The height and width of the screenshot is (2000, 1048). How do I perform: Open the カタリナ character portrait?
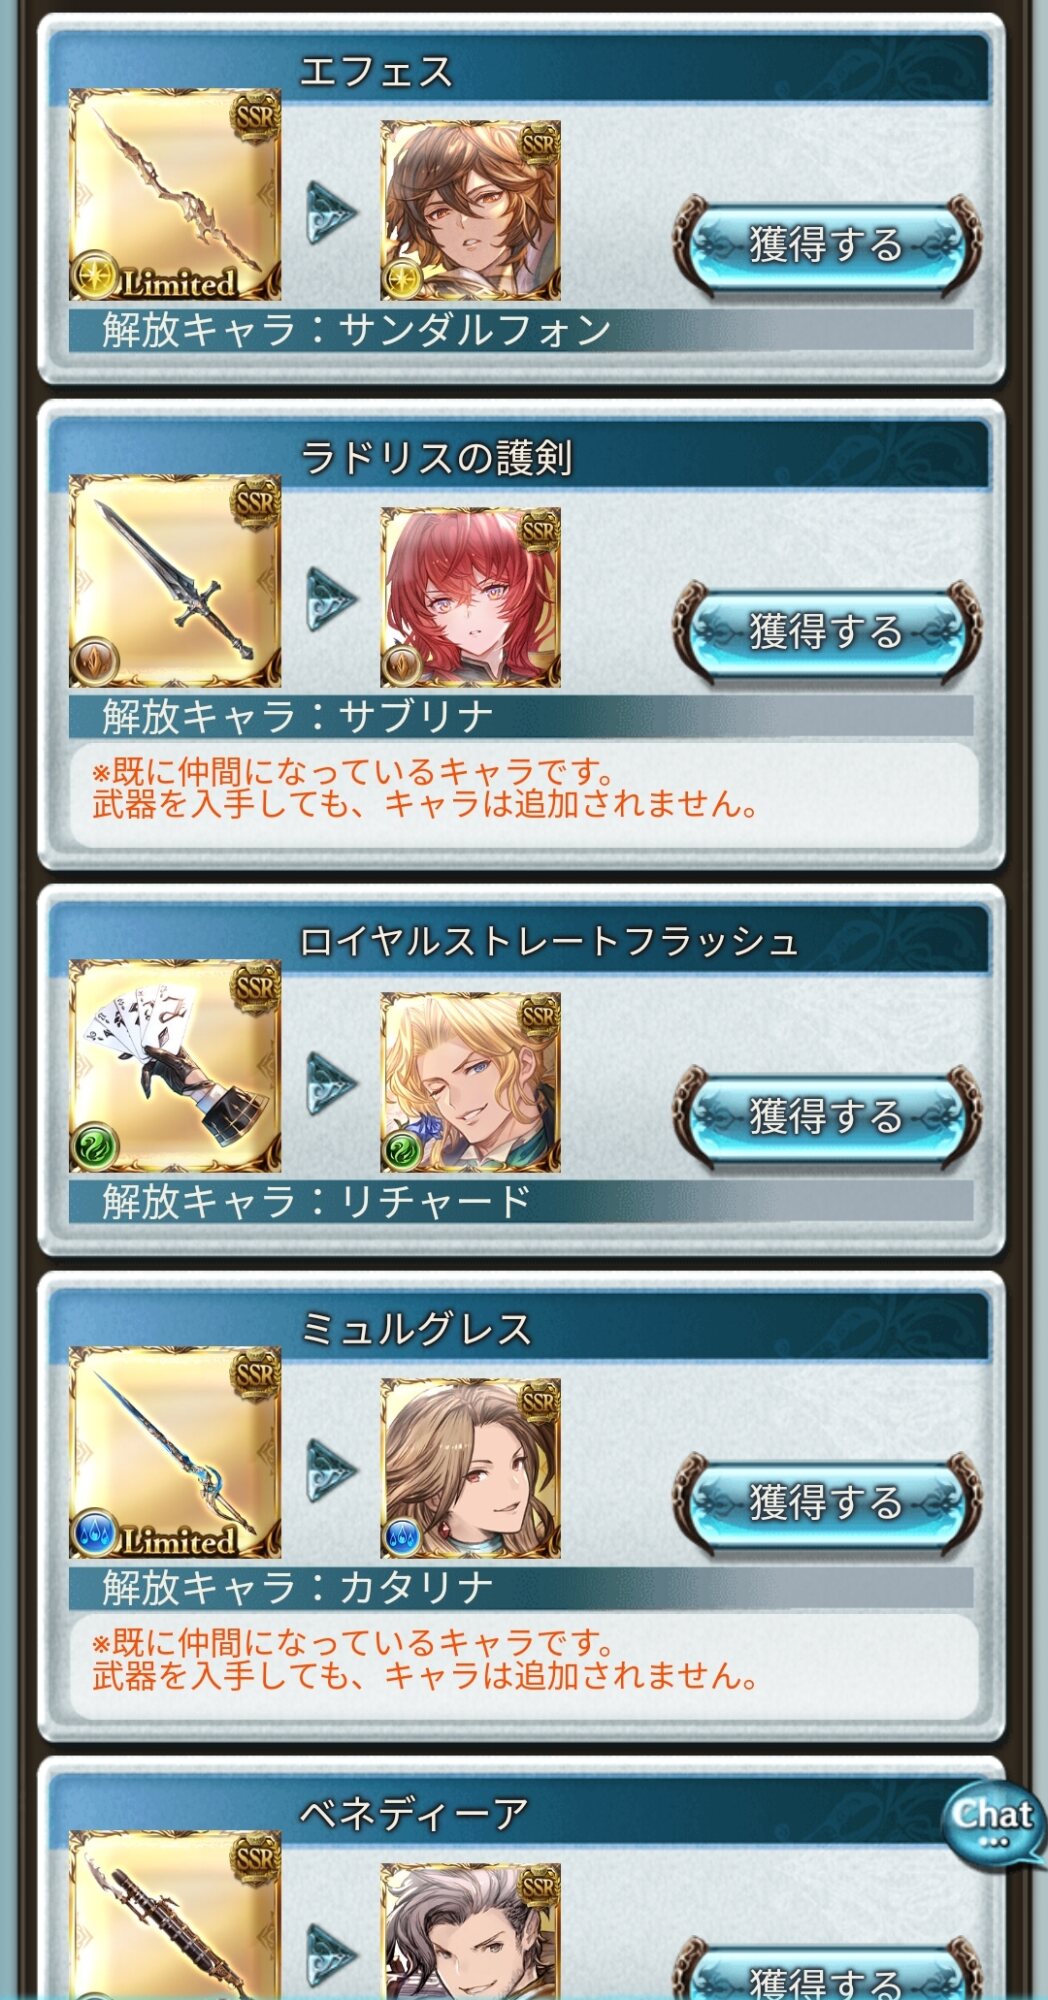pyautogui.click(x=470, y=1469)
